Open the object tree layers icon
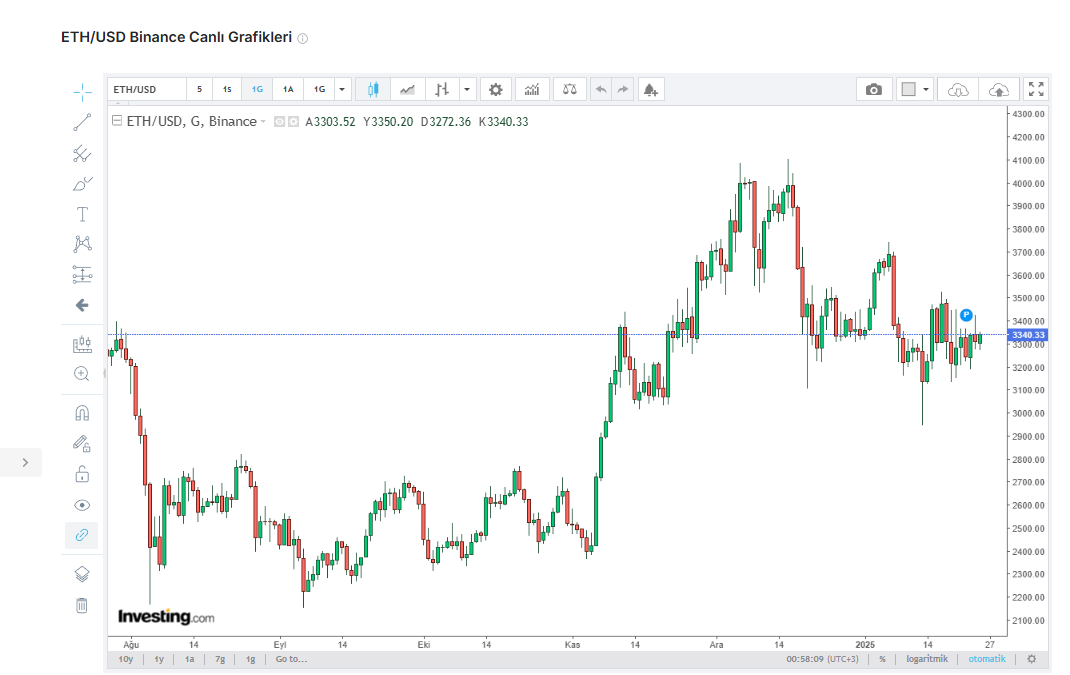Screen dimensions: 1070x675 82,575
